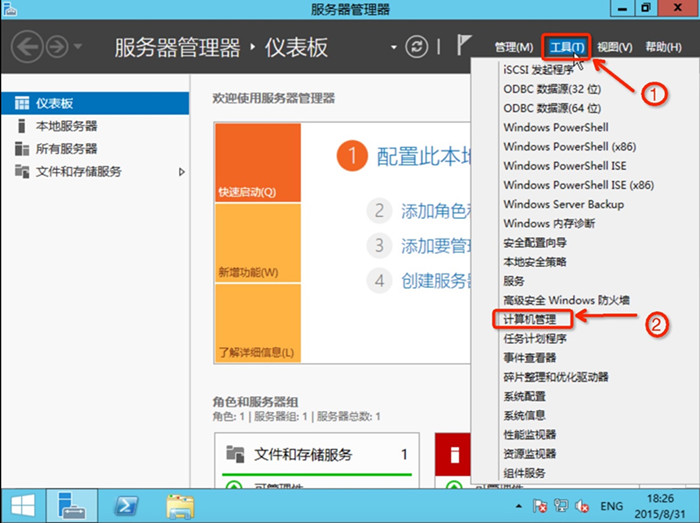This screenshot has height=523, width=700.
Task: Launch PowerShell from taskbar
Action: tap(126, 506)
